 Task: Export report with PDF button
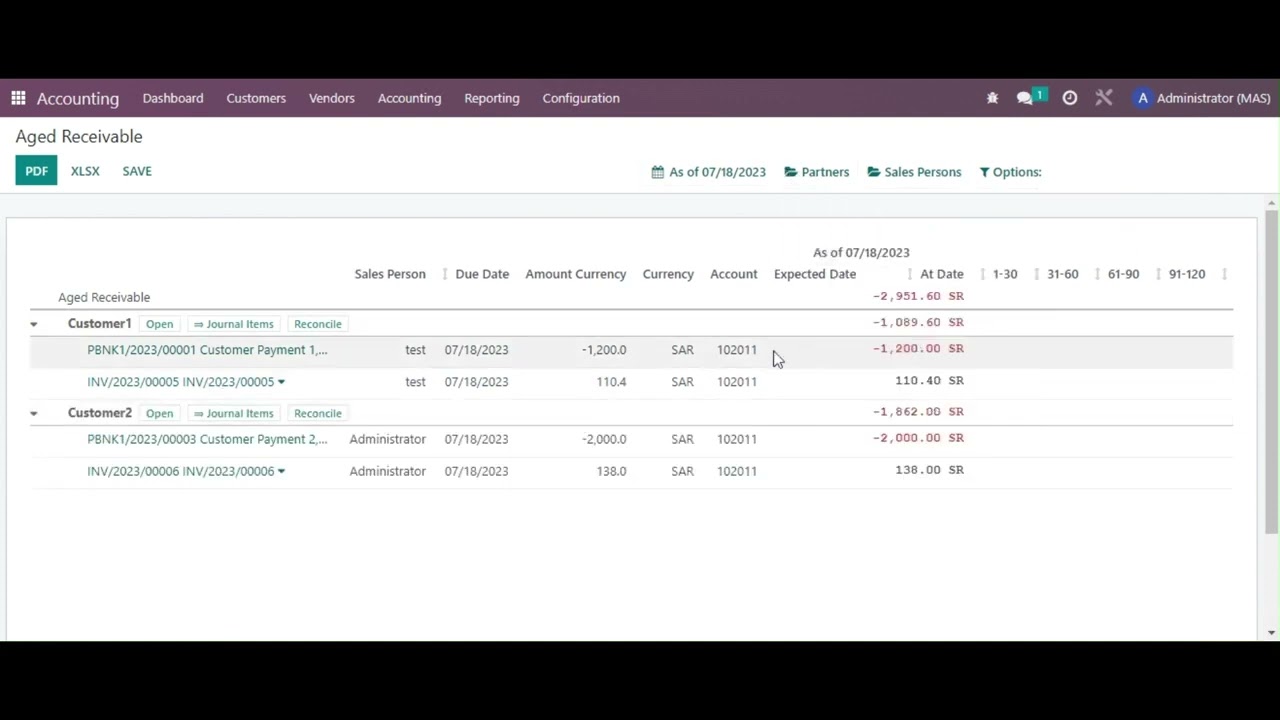click(36, 171)
